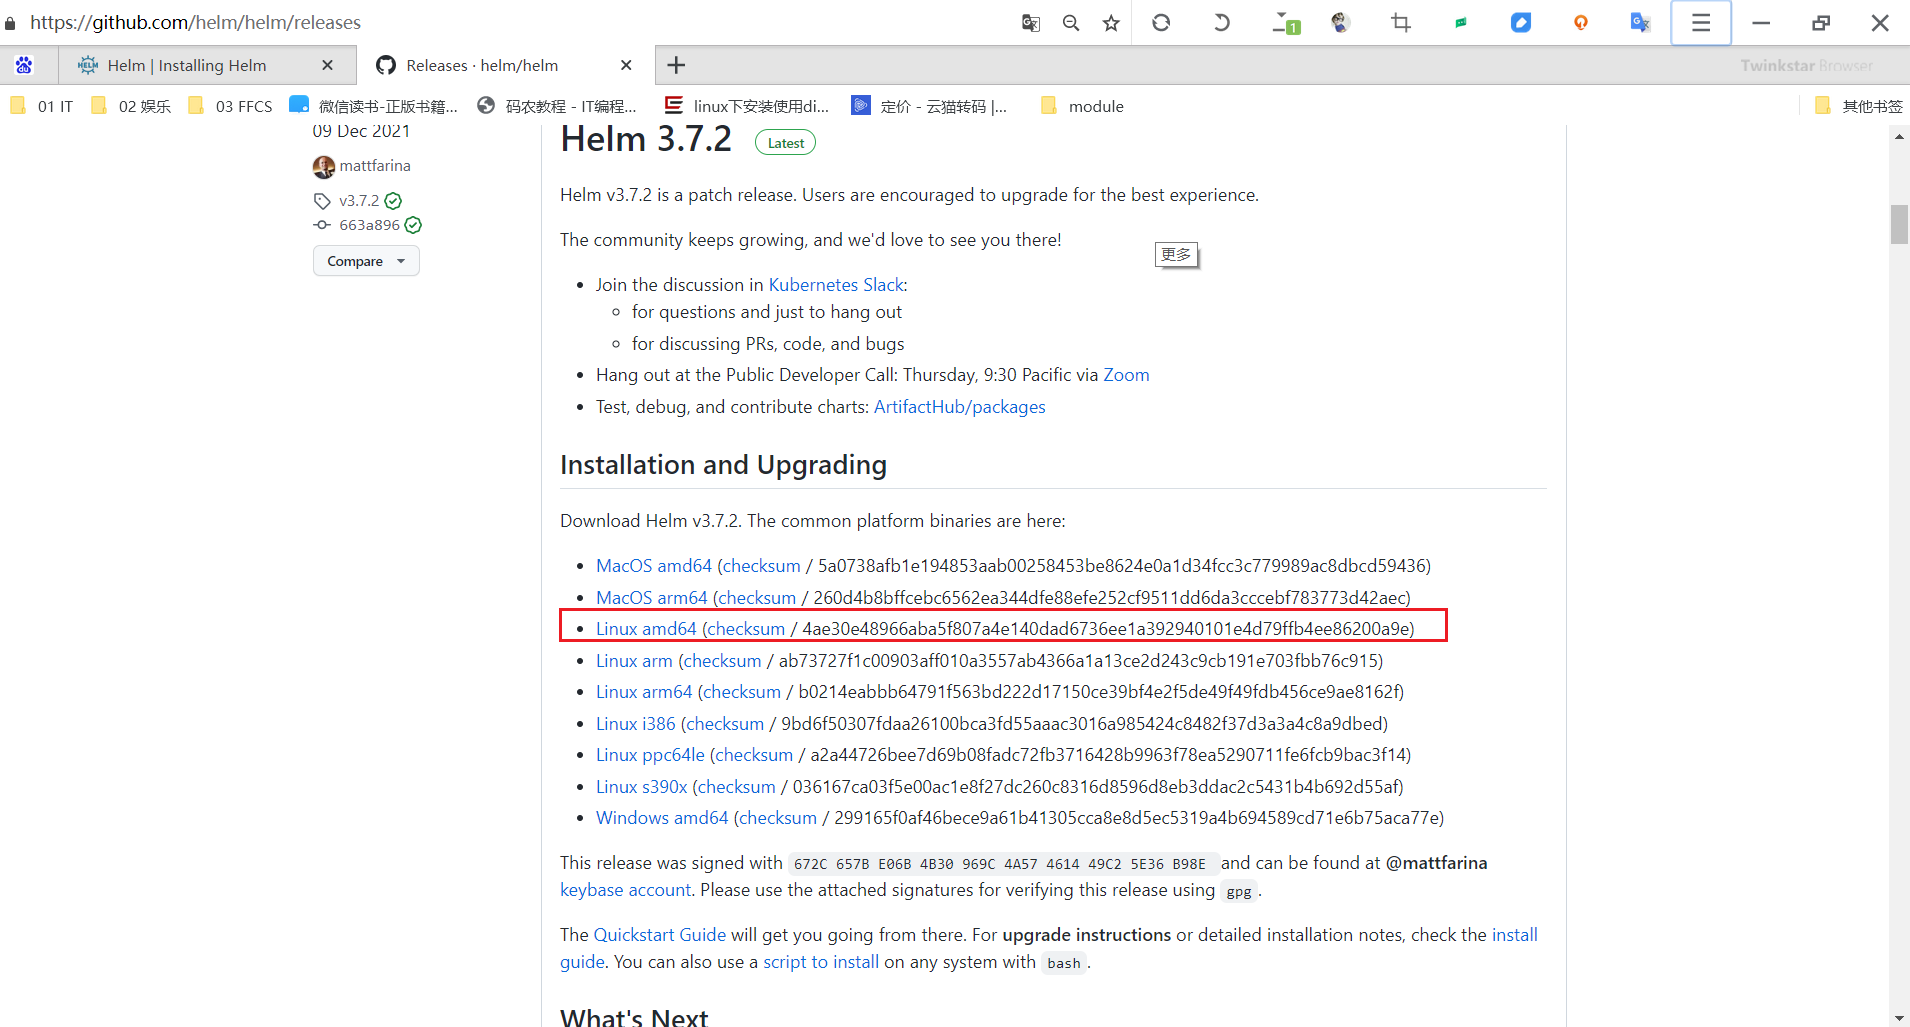Expand the Compare dropdown

[366, 261]
